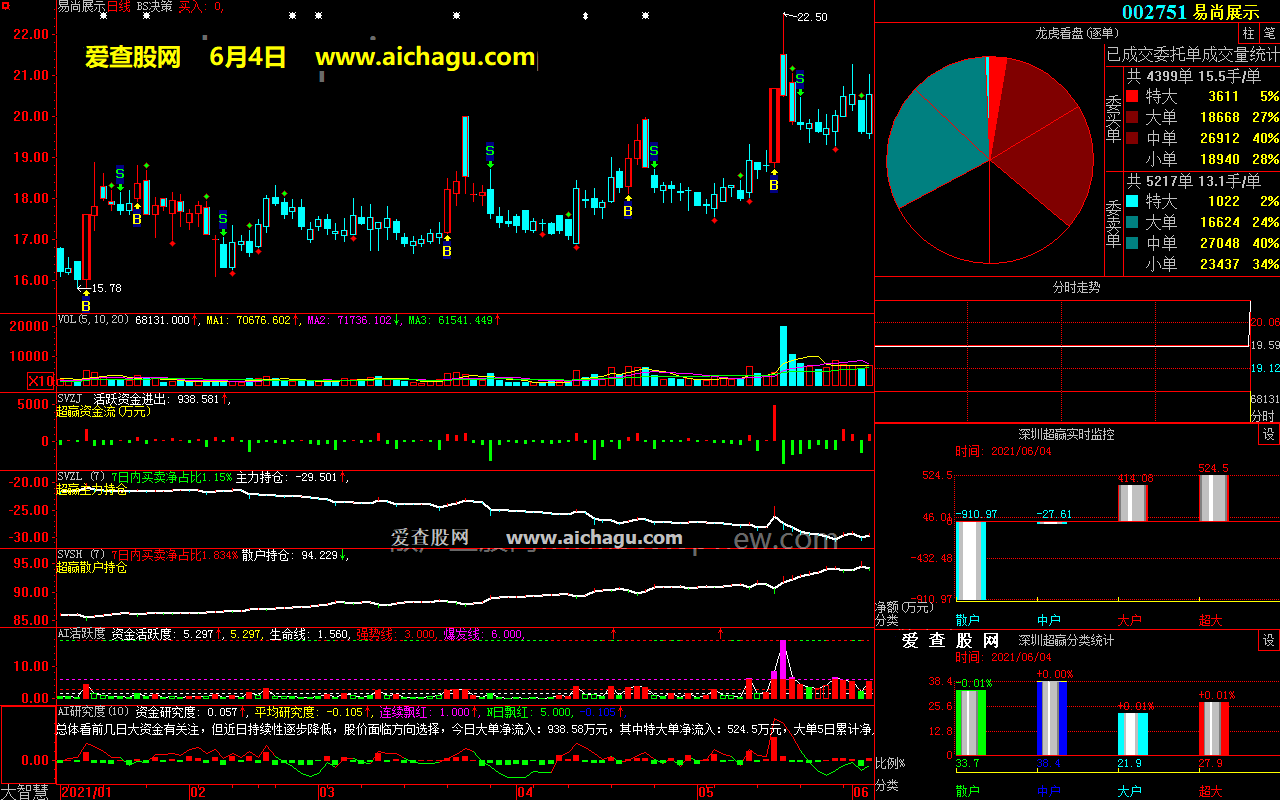Image resolution: width=1280 pixels, height=800 pixels.
Task: Click the B buy marker at 15.78 low
Action: pyautogui.click(x=85, y=305)
